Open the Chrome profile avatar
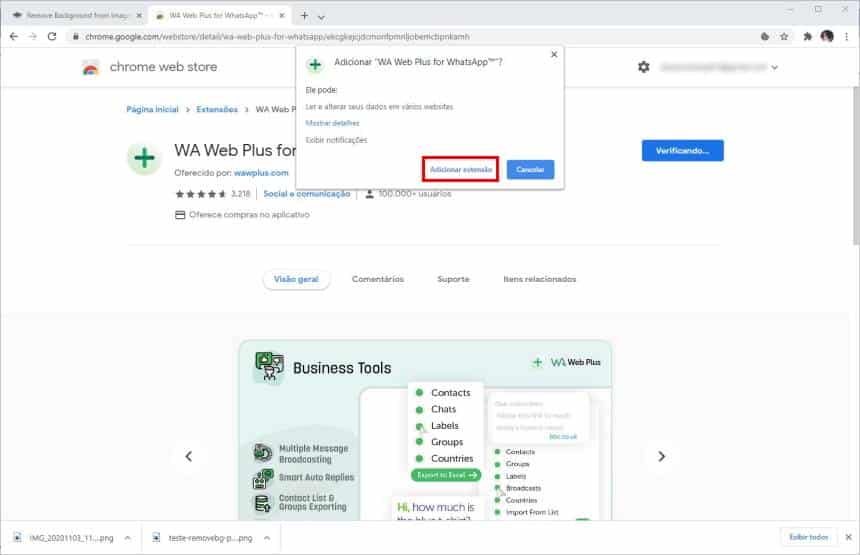 click(x=827, y=36)
